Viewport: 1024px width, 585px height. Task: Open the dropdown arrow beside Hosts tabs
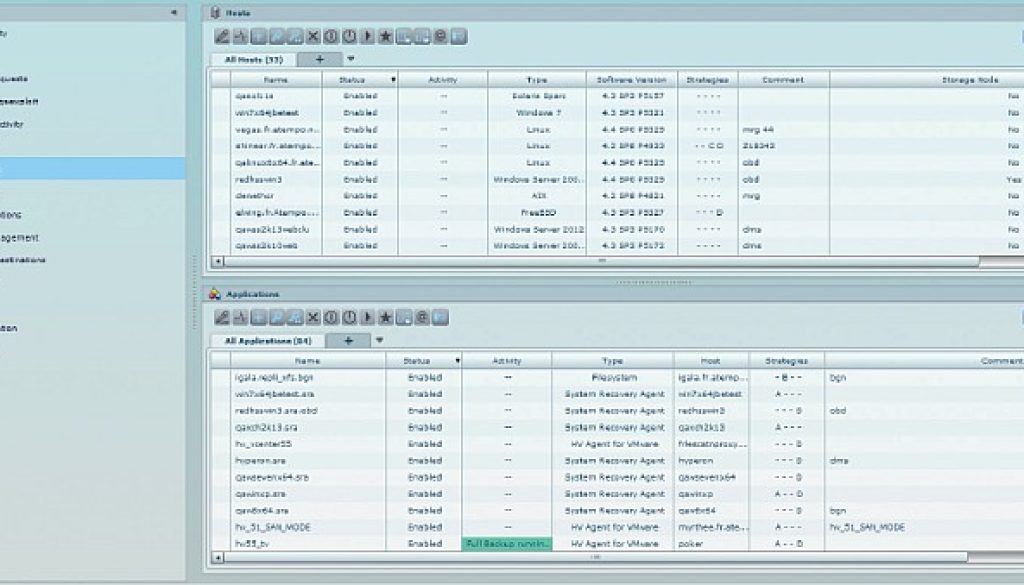(x=350, y=59)
